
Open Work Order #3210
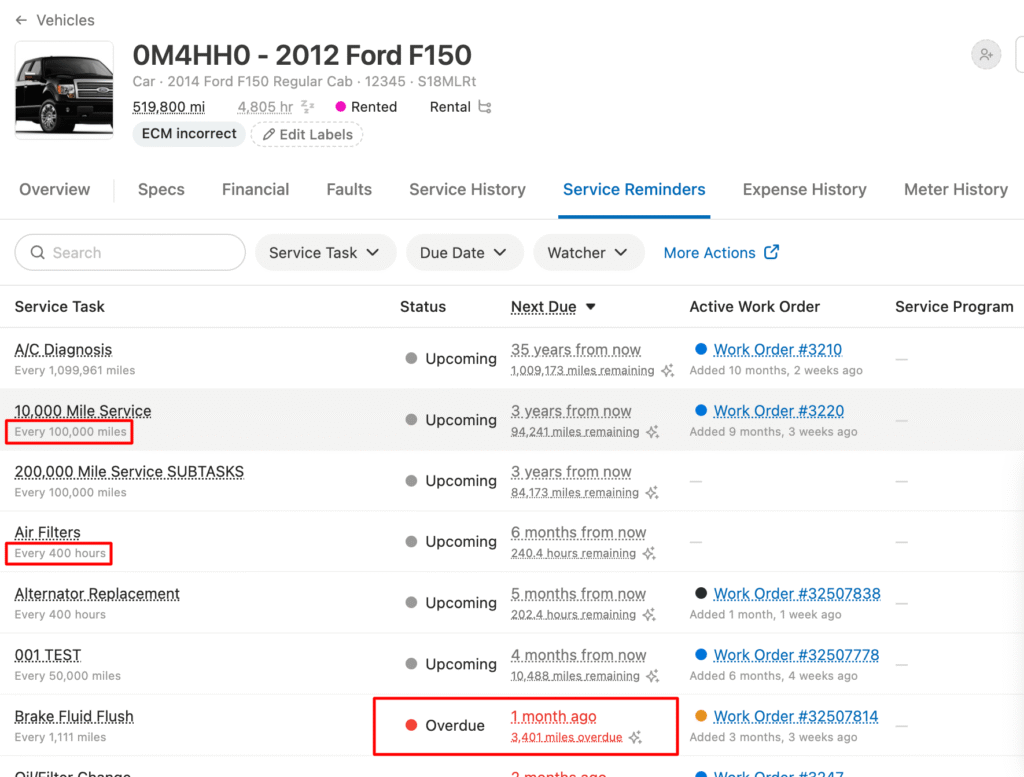point(777,349)
